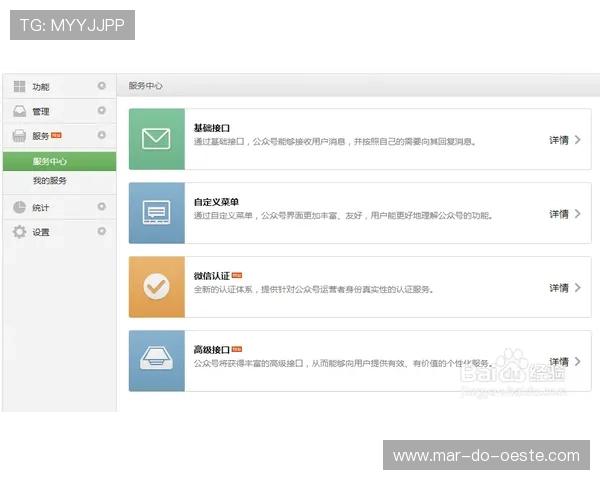Expand the 设置 section arrow
The image size is (600, 480).
101,231
